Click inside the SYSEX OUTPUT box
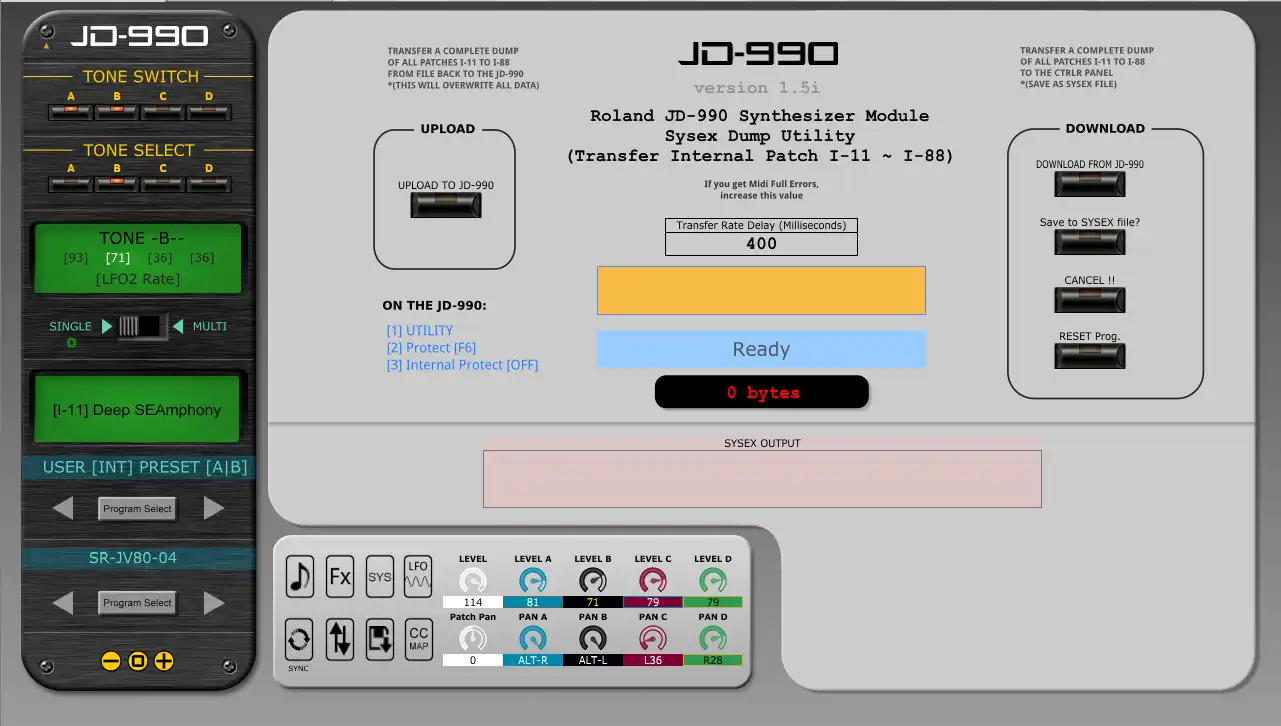Viewport: 1281px width, 726px height. coord(762,478)
